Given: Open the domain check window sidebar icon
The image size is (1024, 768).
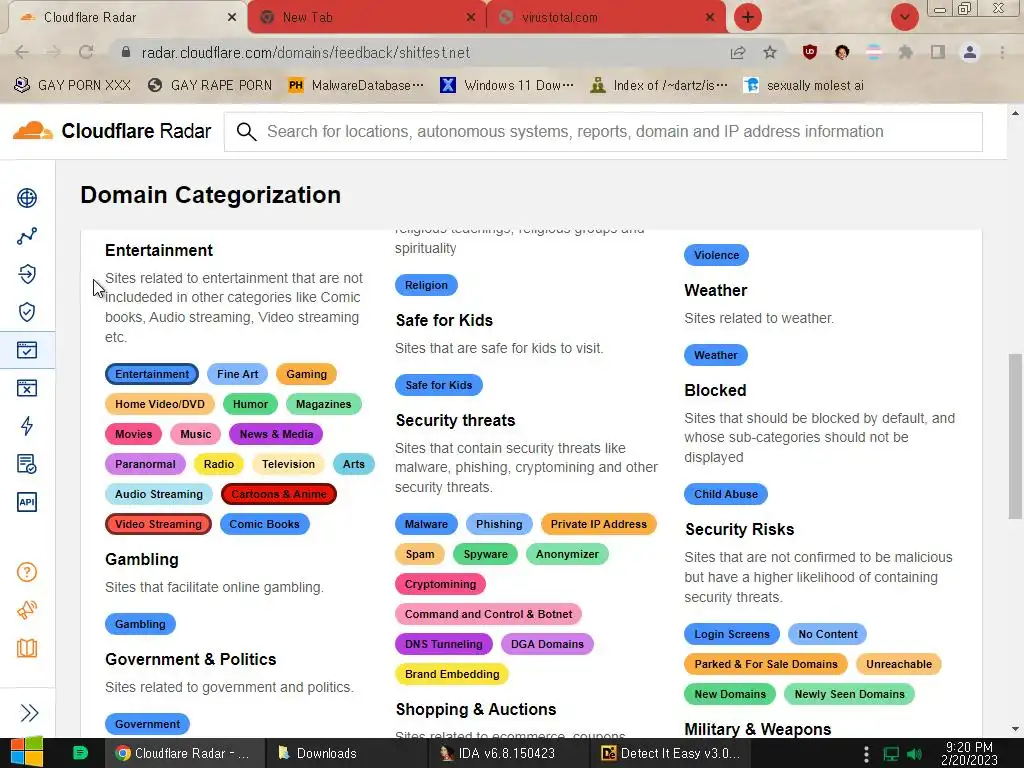Looking at the screenshot, I should click(x=27, y=350).
